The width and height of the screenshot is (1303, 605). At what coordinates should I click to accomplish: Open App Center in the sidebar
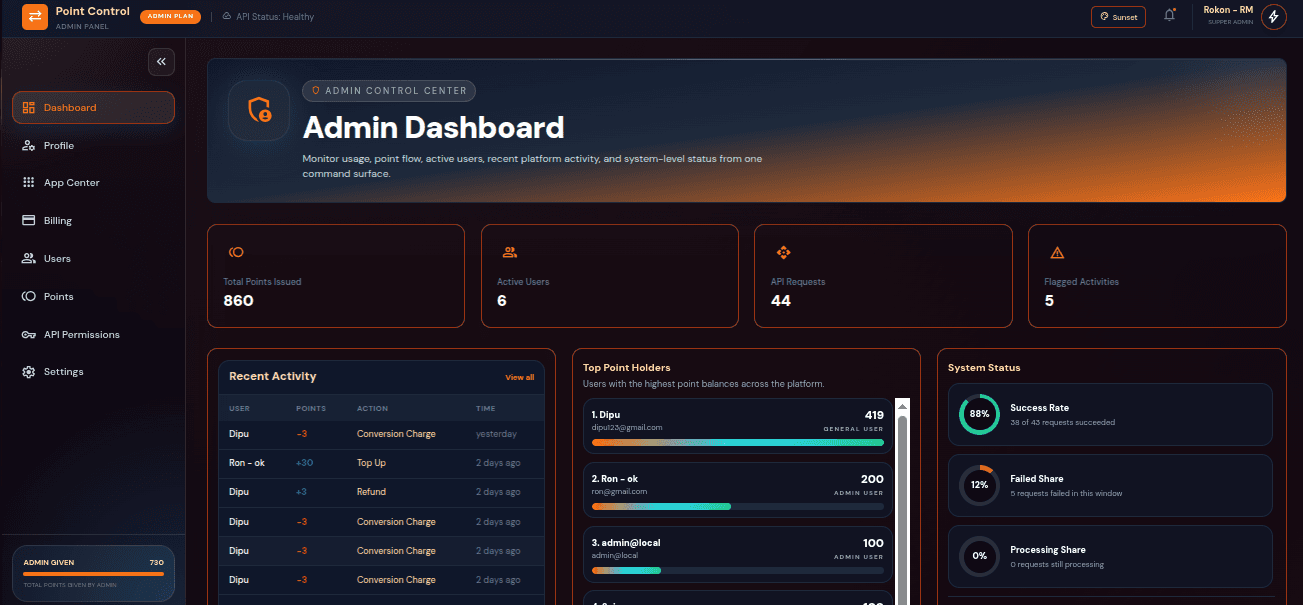coord(93,183)
